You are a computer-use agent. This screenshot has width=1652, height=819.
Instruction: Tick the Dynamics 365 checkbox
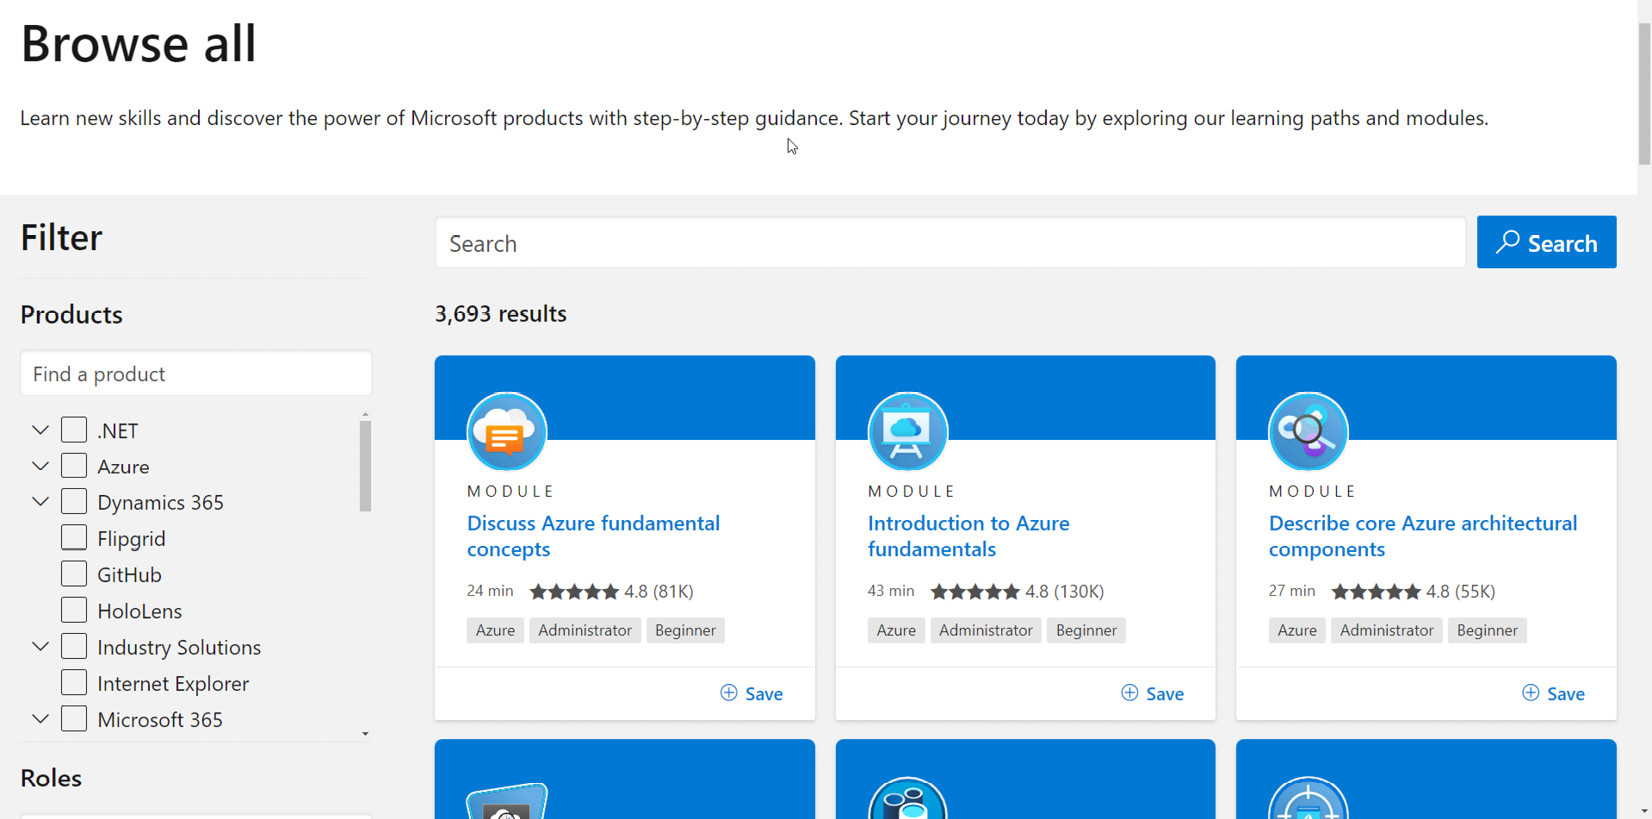pyautogui.click(x=74, y=502)
